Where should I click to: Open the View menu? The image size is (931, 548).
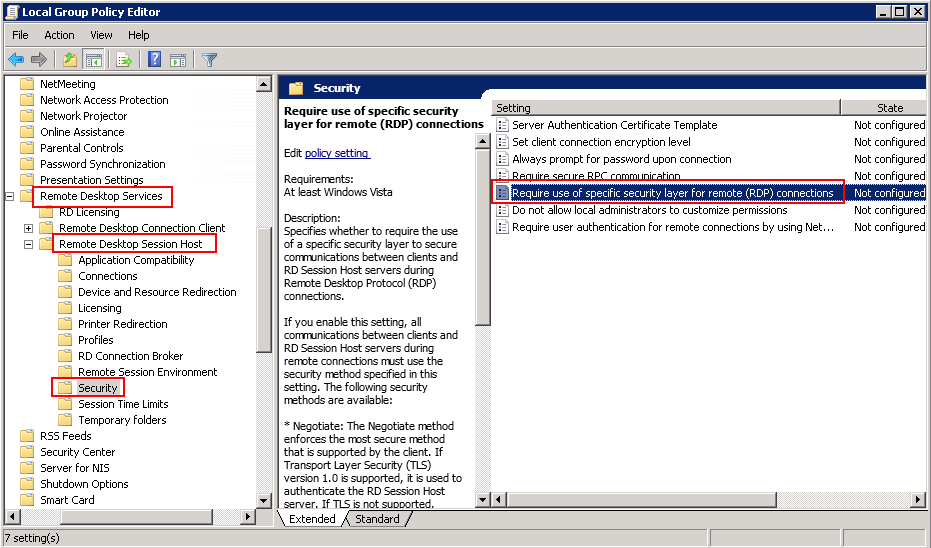point(101,35)
